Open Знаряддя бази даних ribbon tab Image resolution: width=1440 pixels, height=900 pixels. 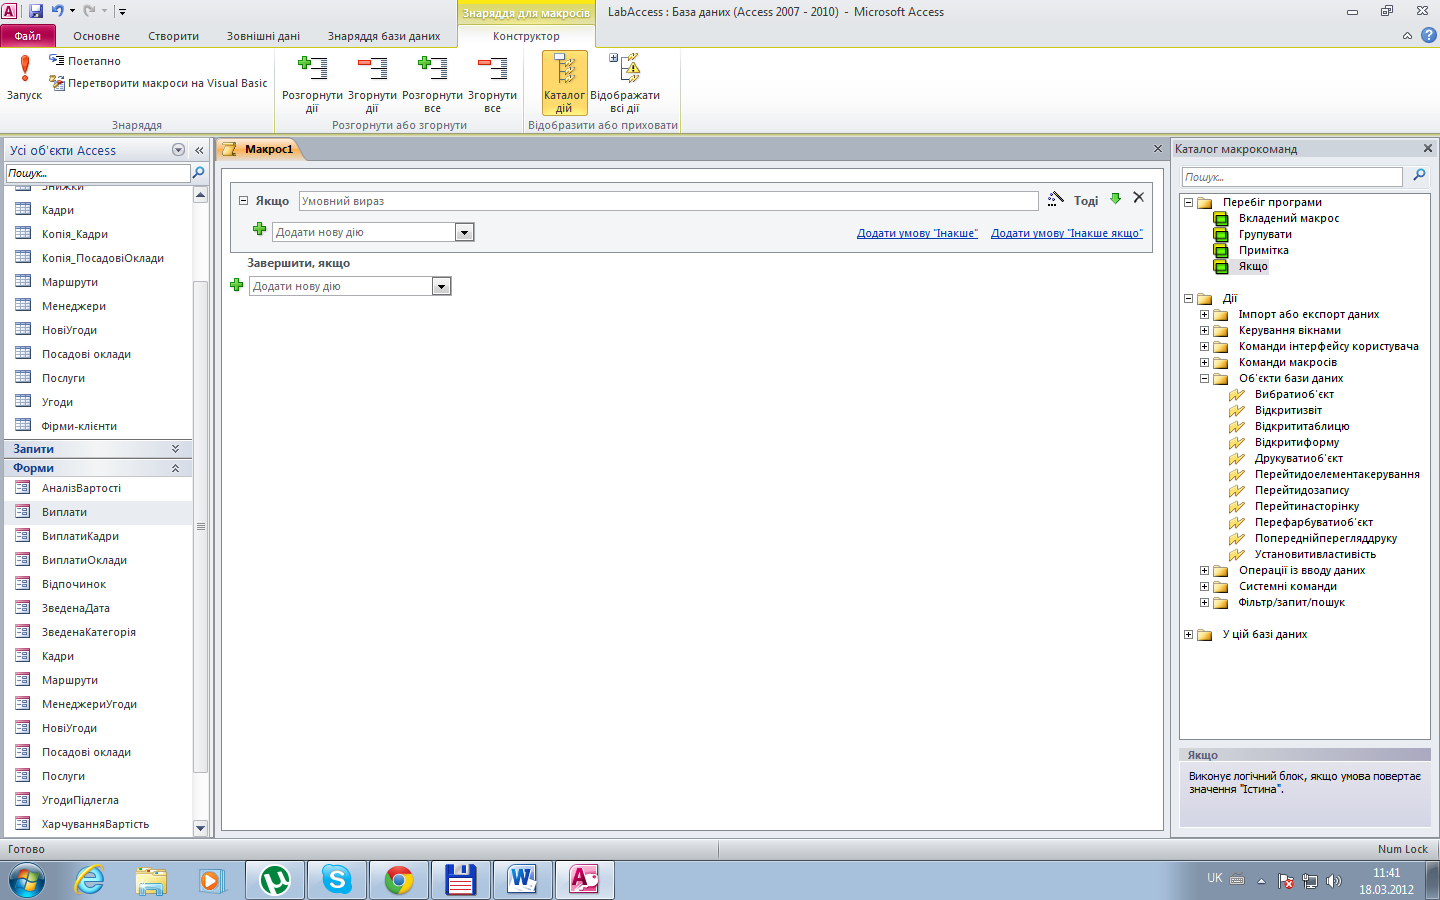click(x=384, y=36)
